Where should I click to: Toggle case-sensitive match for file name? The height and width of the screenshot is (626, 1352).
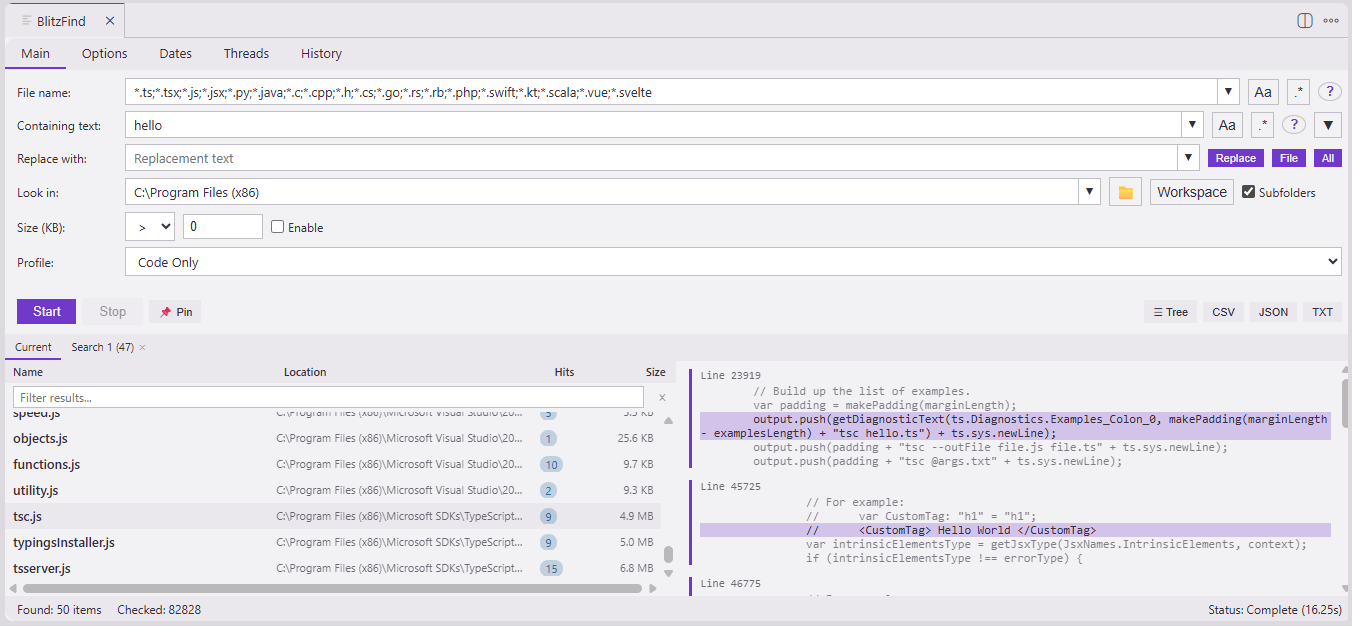[x=1262, y=91]
